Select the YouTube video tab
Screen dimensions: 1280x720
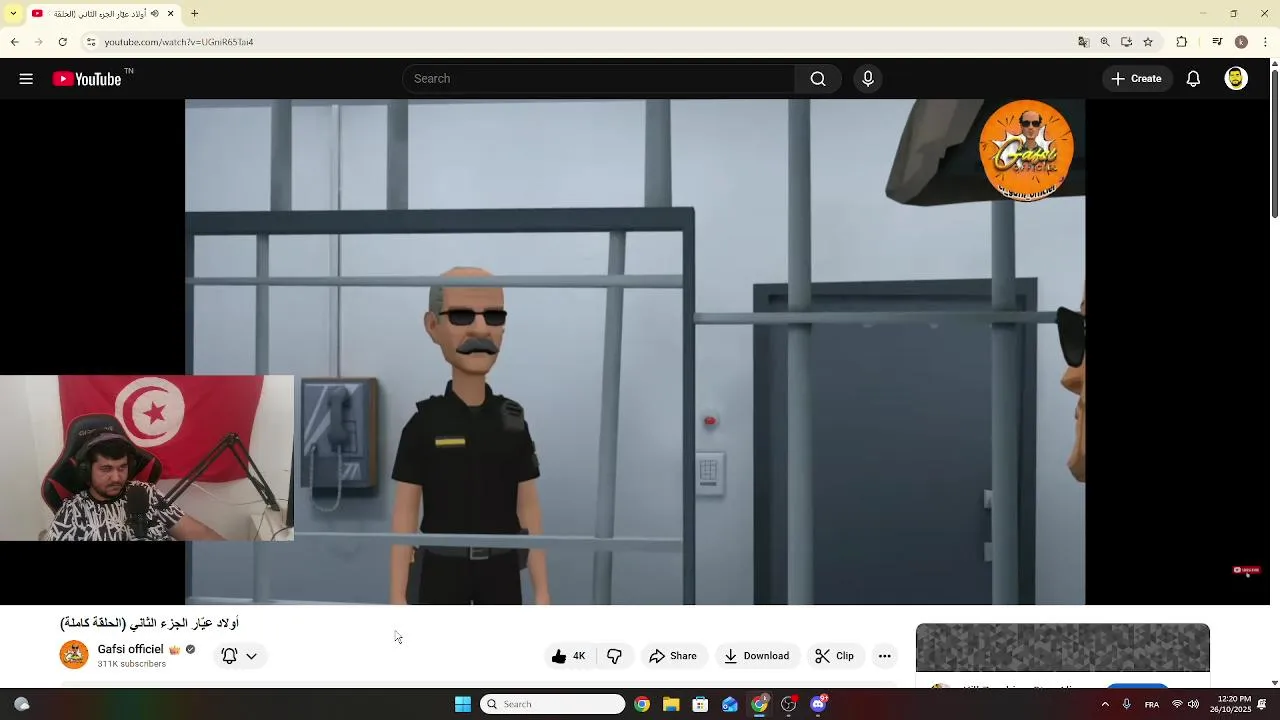104,14
